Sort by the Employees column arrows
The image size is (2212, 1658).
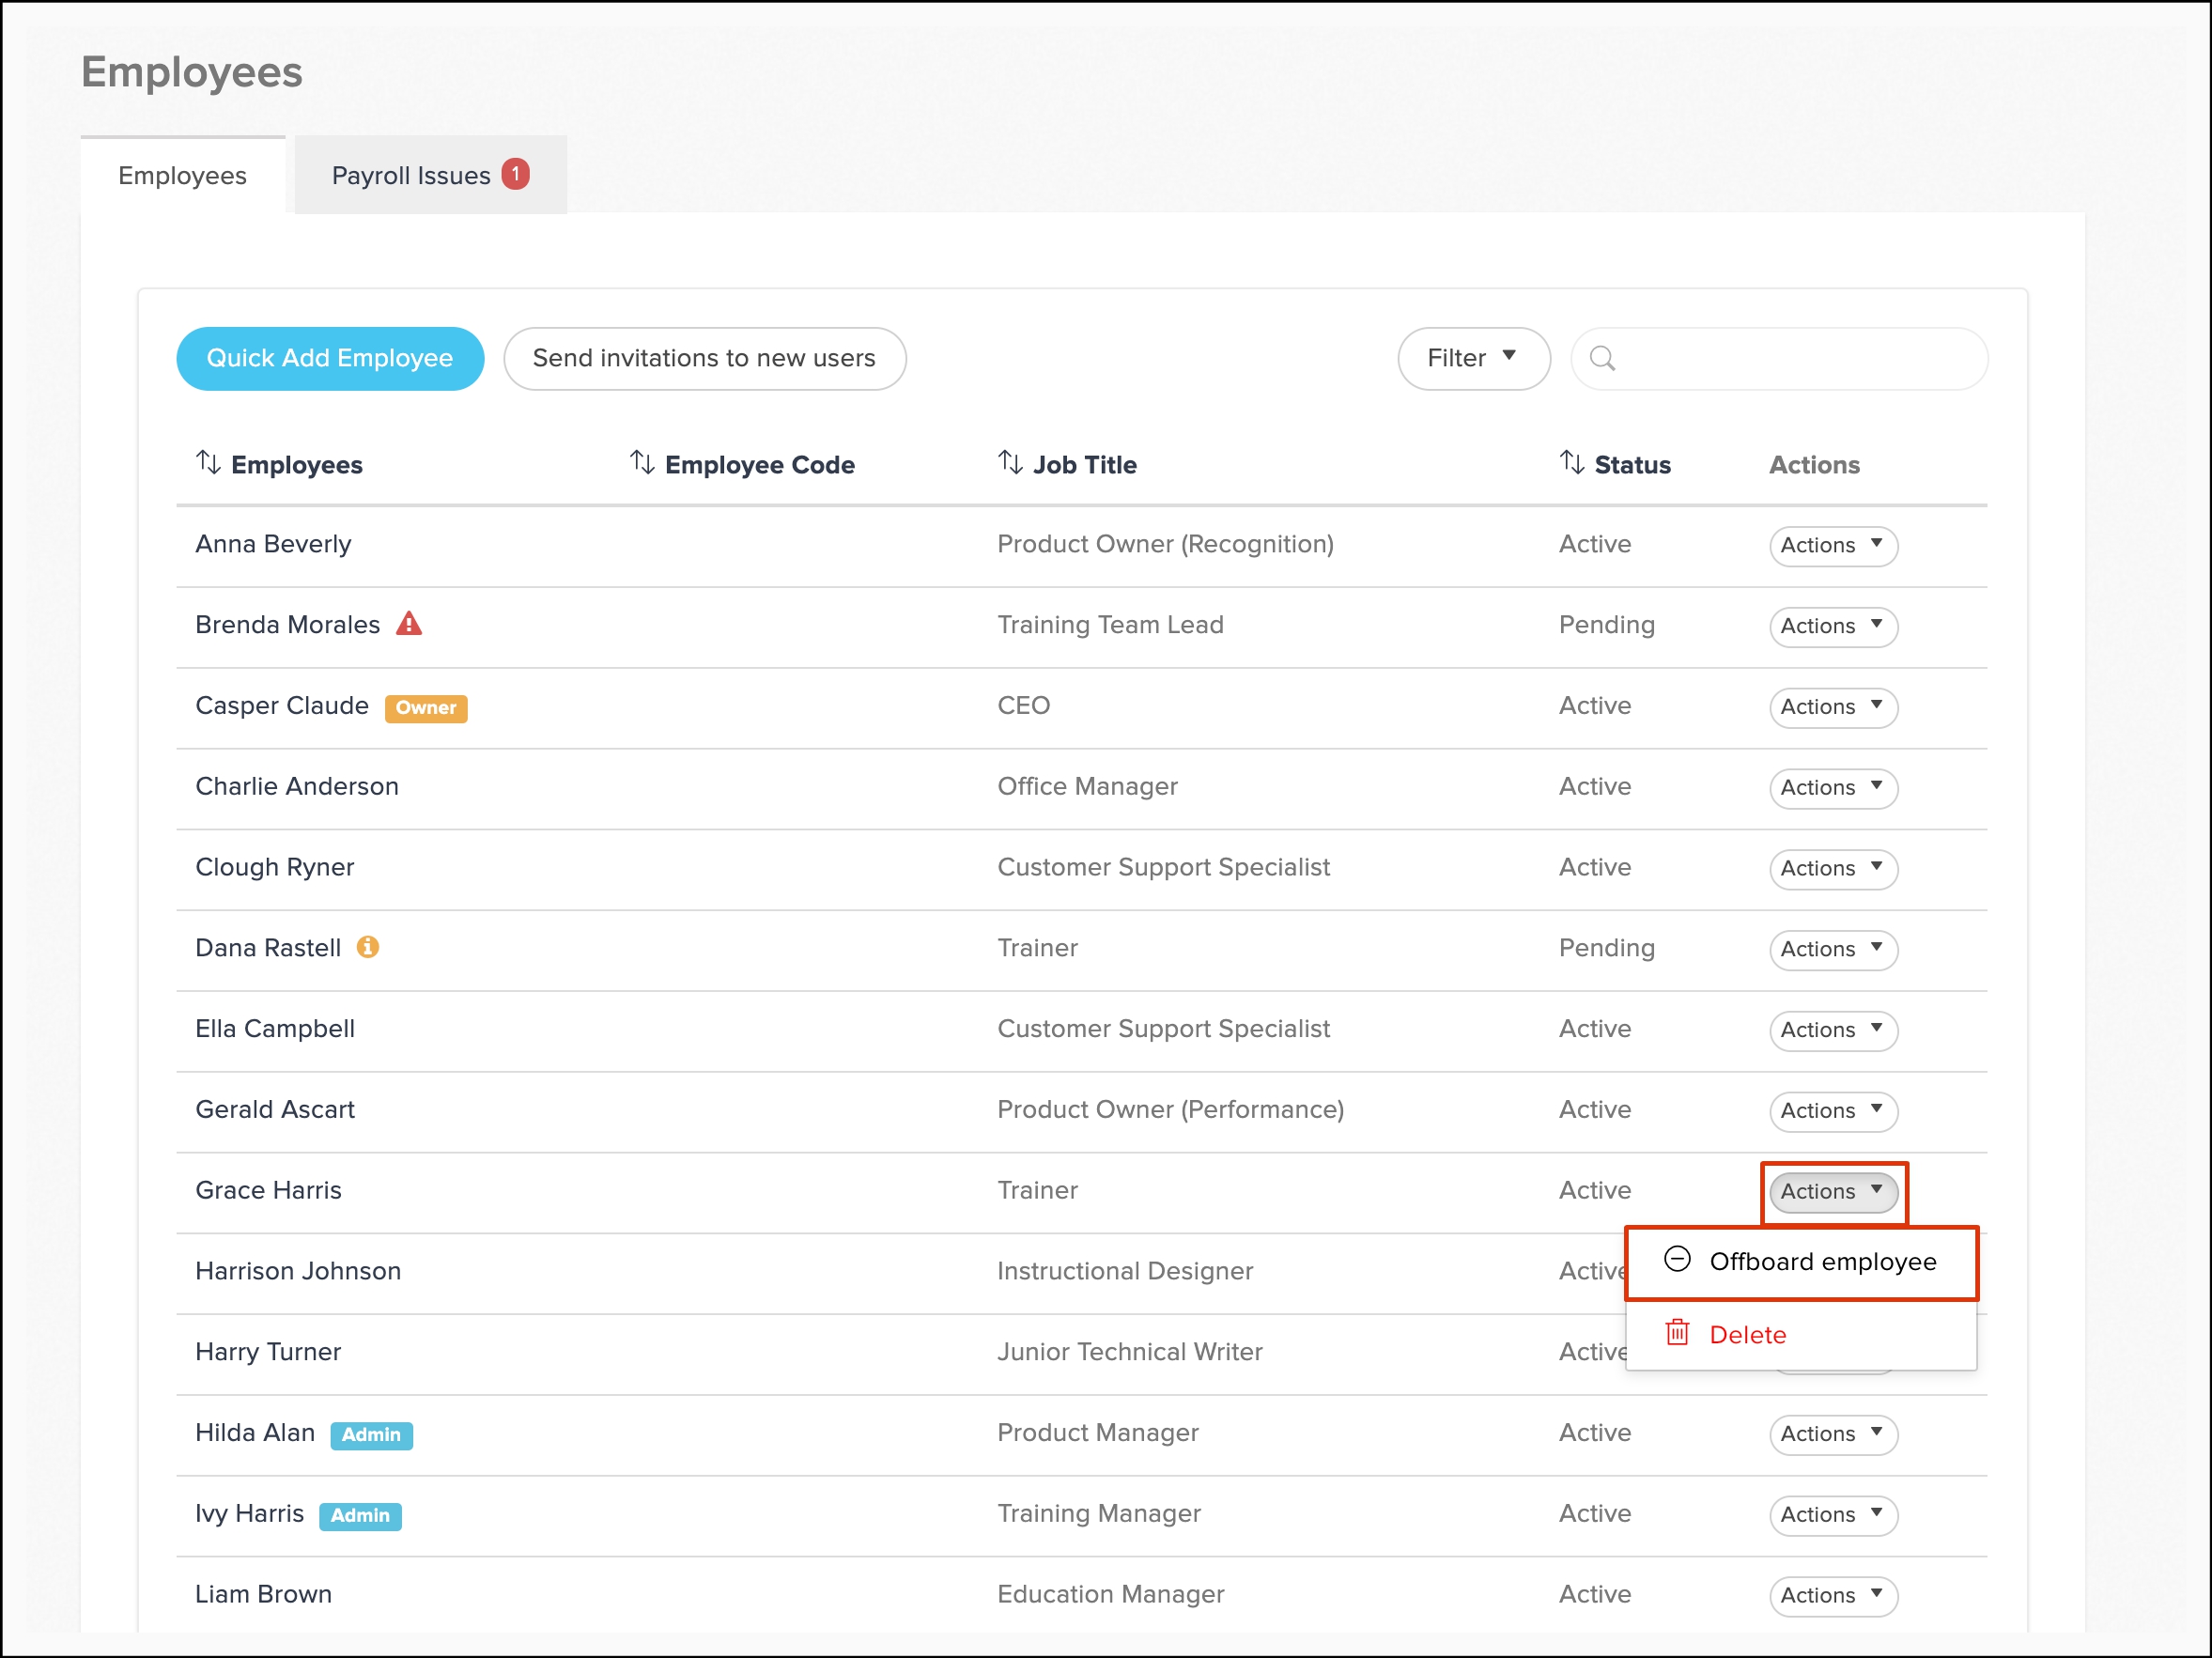pyautogui.click(x=208, y=463)
